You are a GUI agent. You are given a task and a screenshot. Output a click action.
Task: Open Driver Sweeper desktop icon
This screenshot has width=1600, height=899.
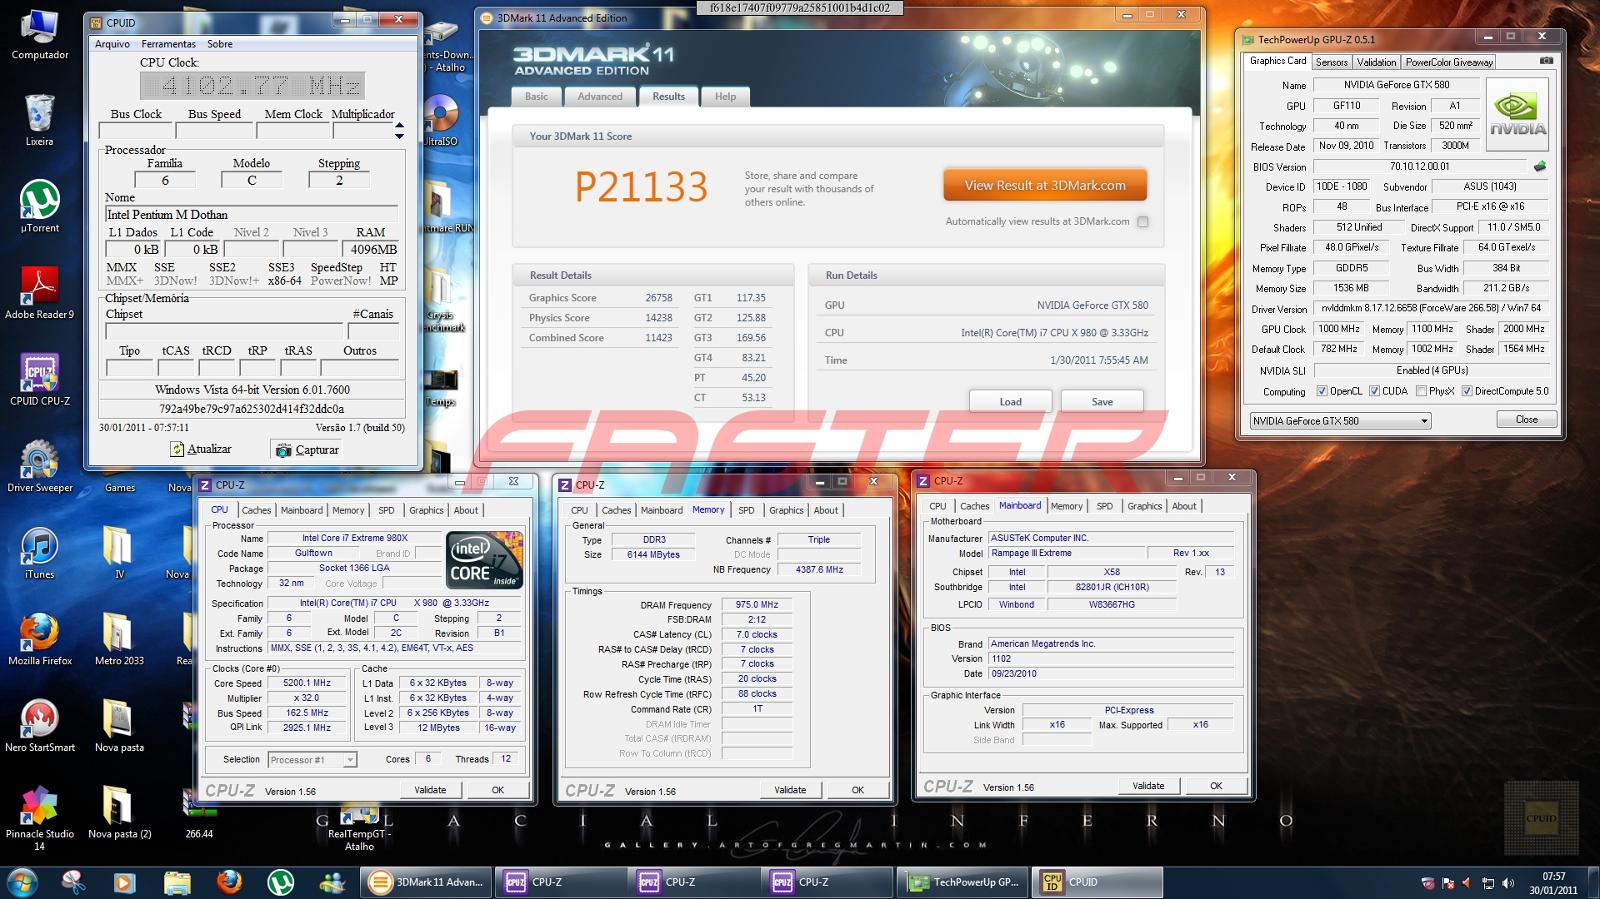coord(40,466)
